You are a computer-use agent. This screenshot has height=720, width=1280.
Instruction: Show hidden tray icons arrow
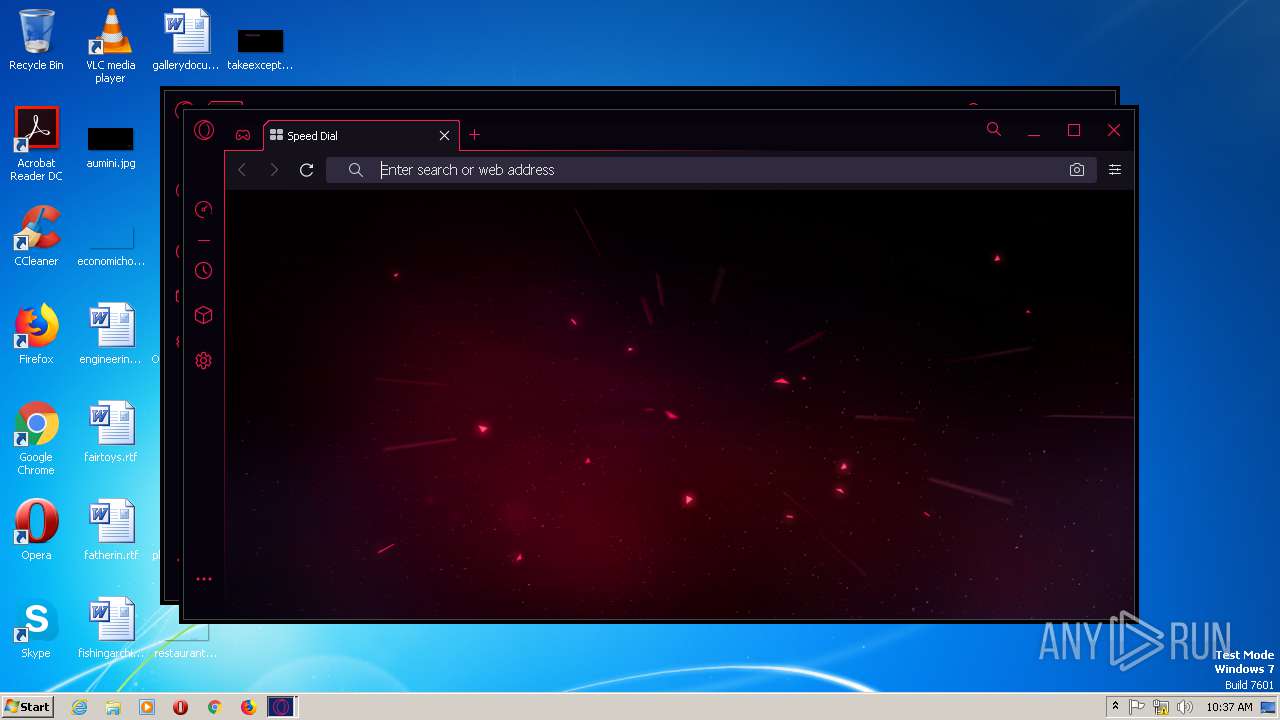coord(1115,707)
